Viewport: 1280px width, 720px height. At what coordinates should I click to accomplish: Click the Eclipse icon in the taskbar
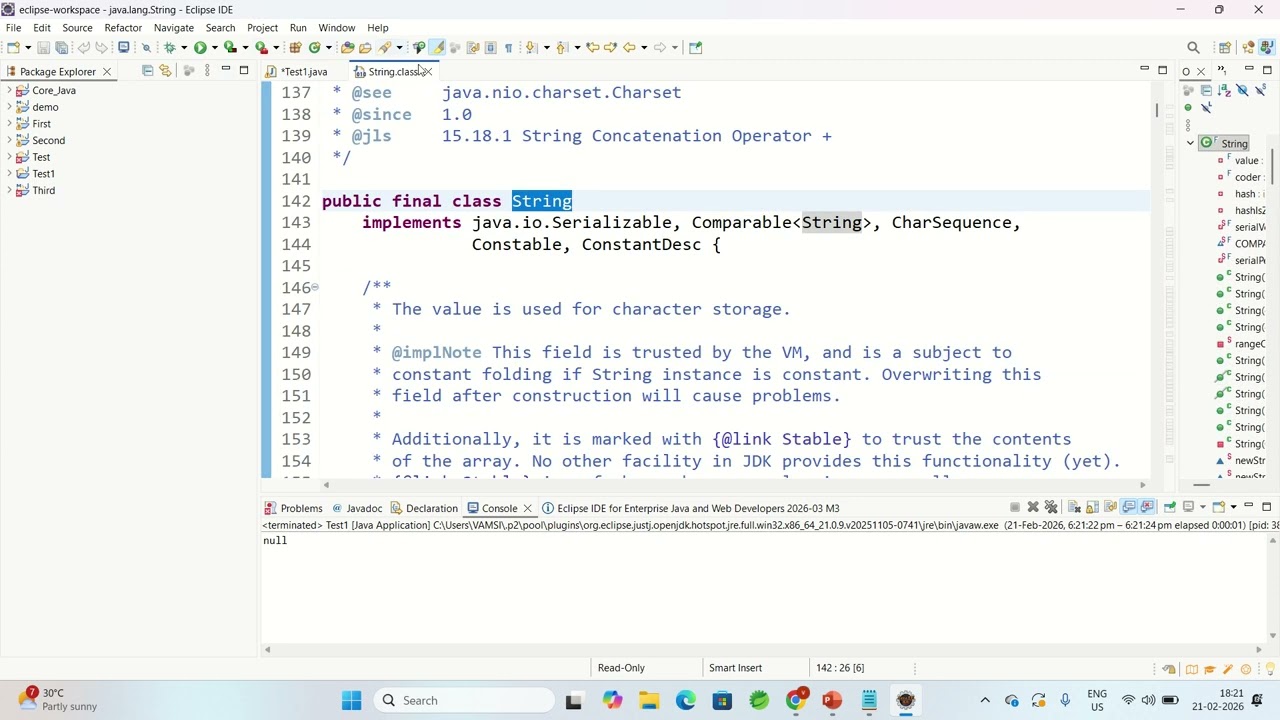point(906,700)
